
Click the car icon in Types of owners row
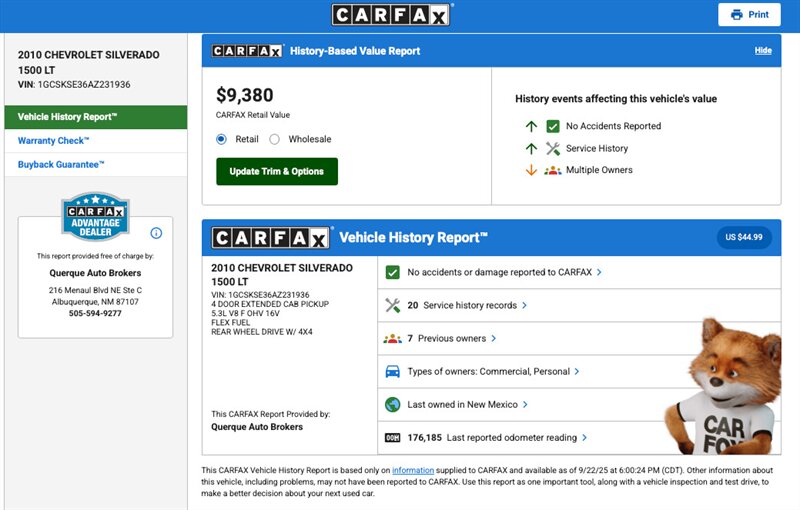(x=392, y=371)
